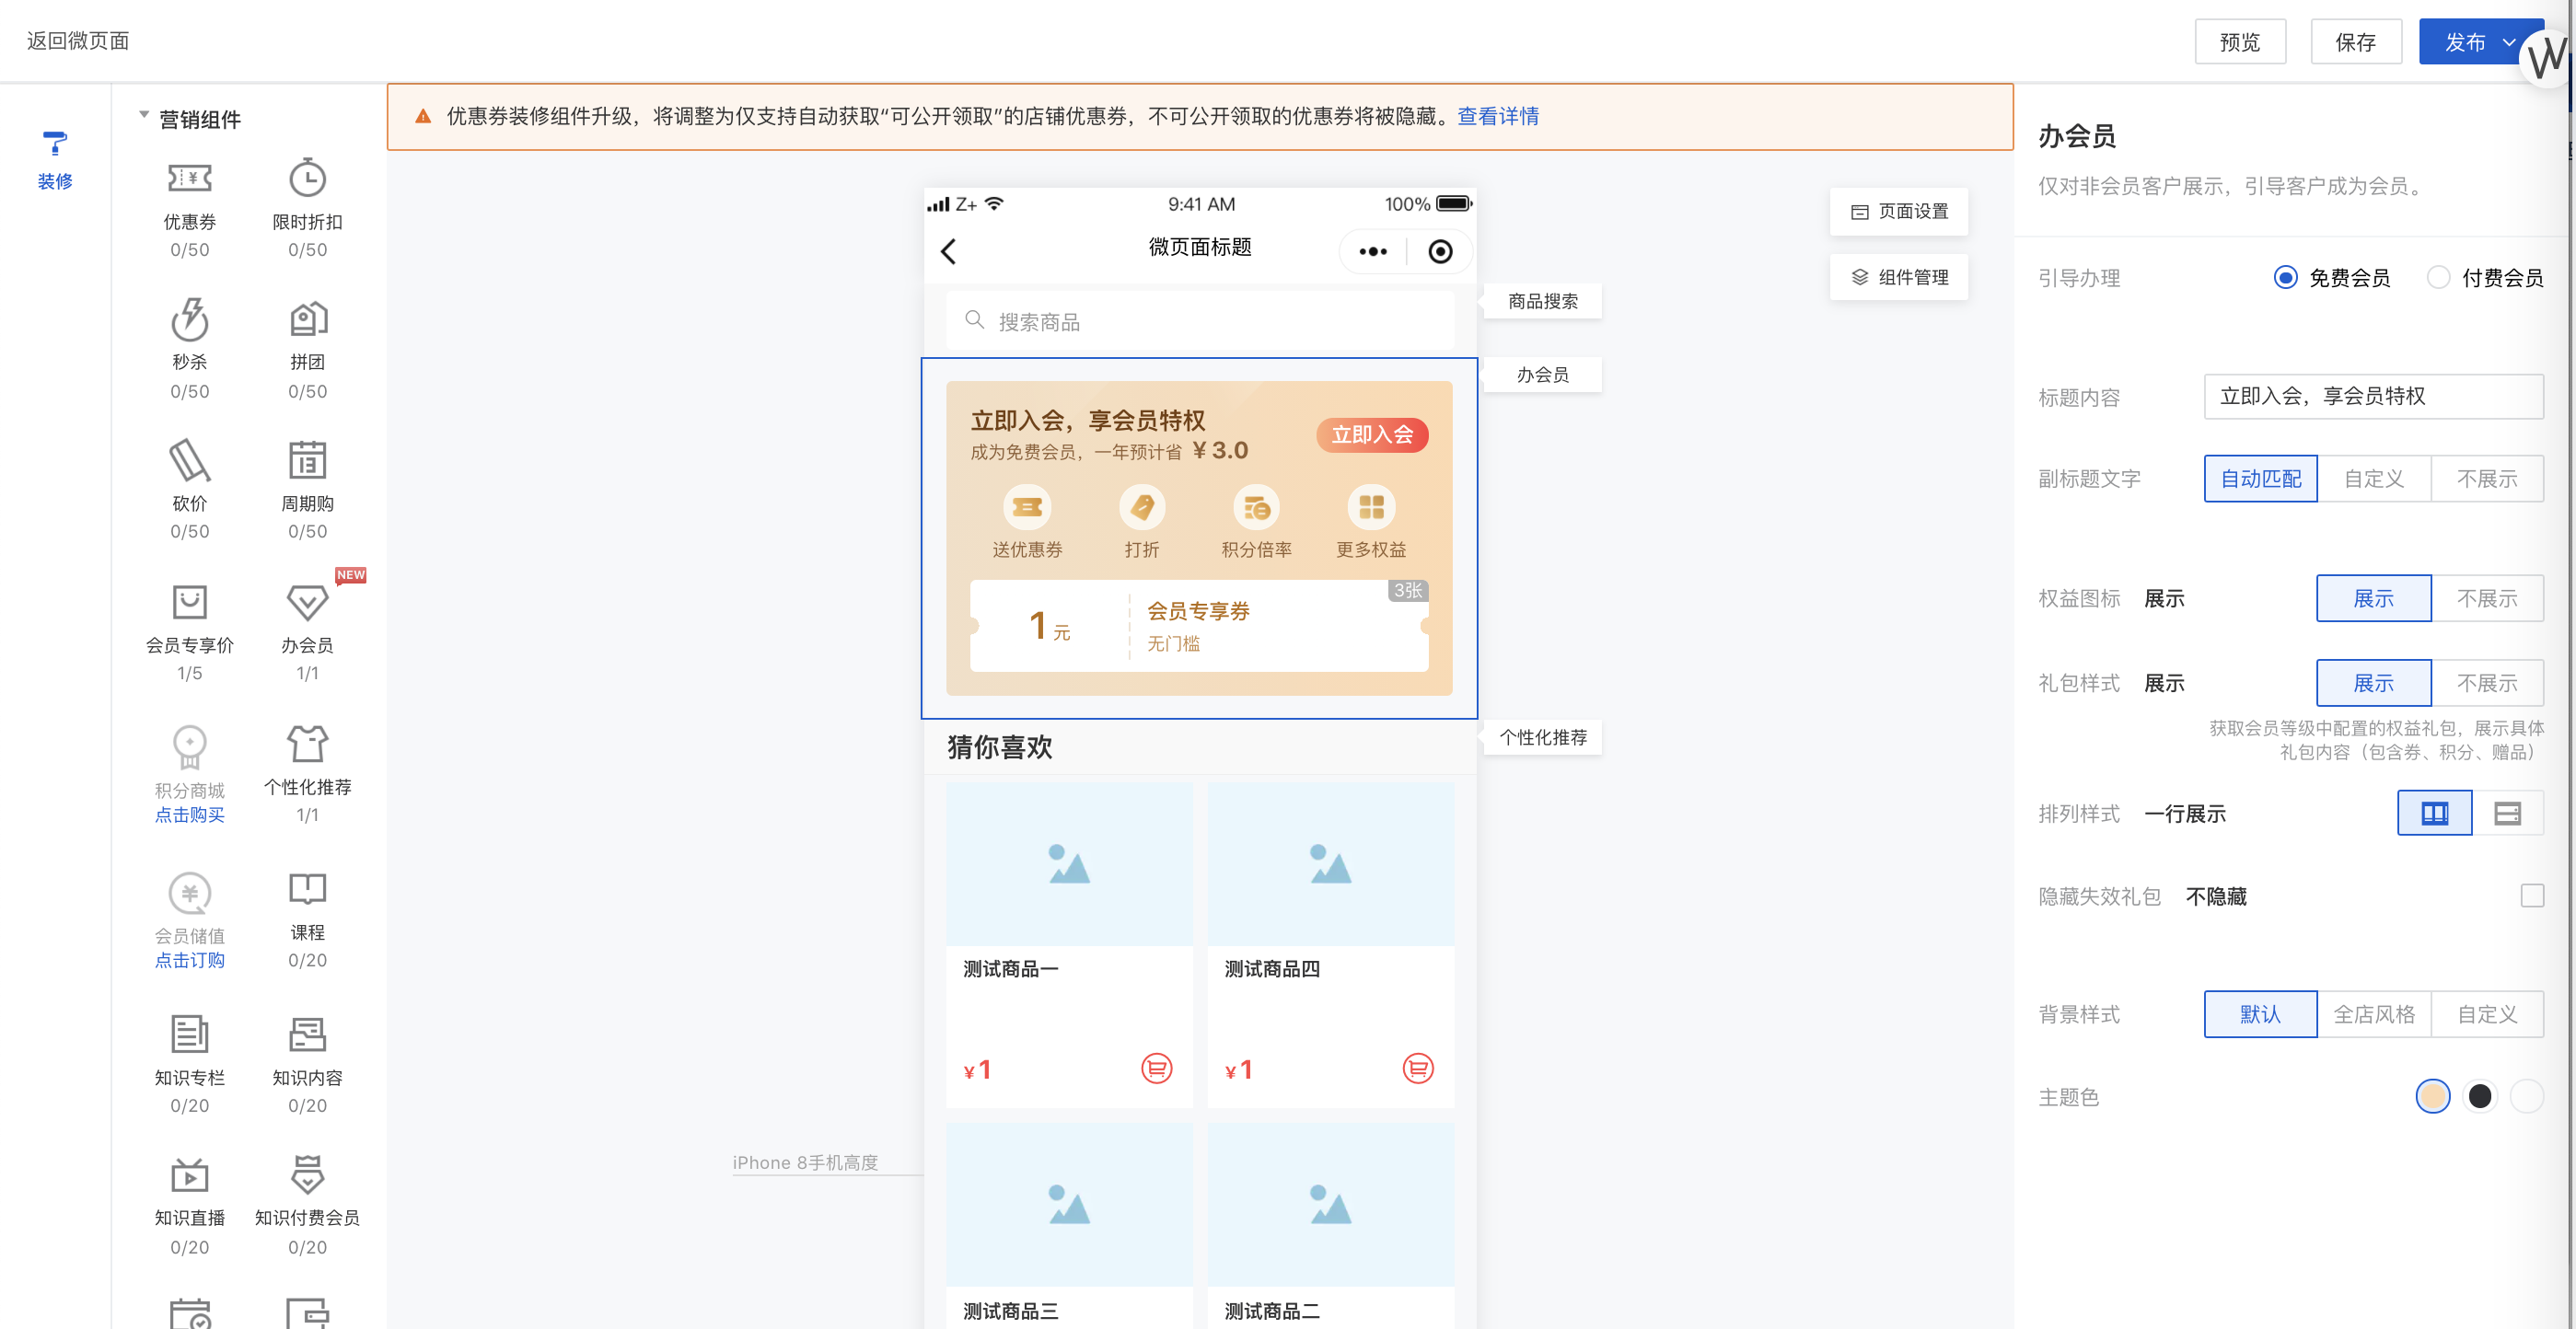
Task: Collapse the 营销组件 section
Action: [x=144, y=115]
